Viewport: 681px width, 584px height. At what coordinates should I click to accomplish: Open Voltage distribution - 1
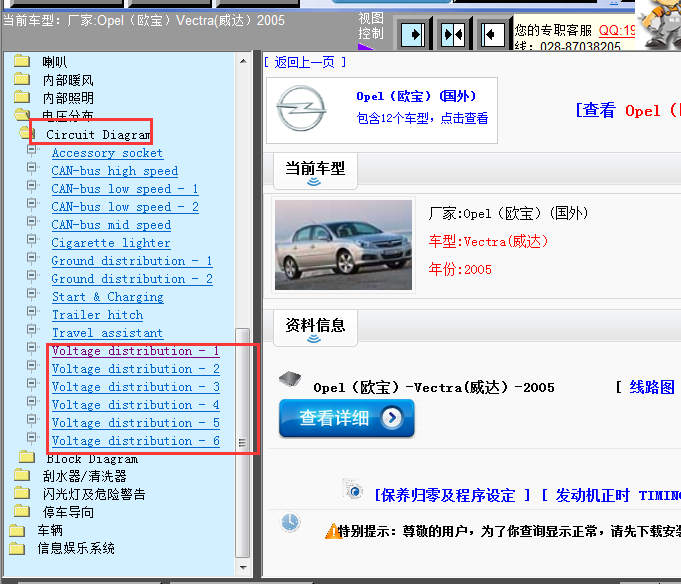136,351
